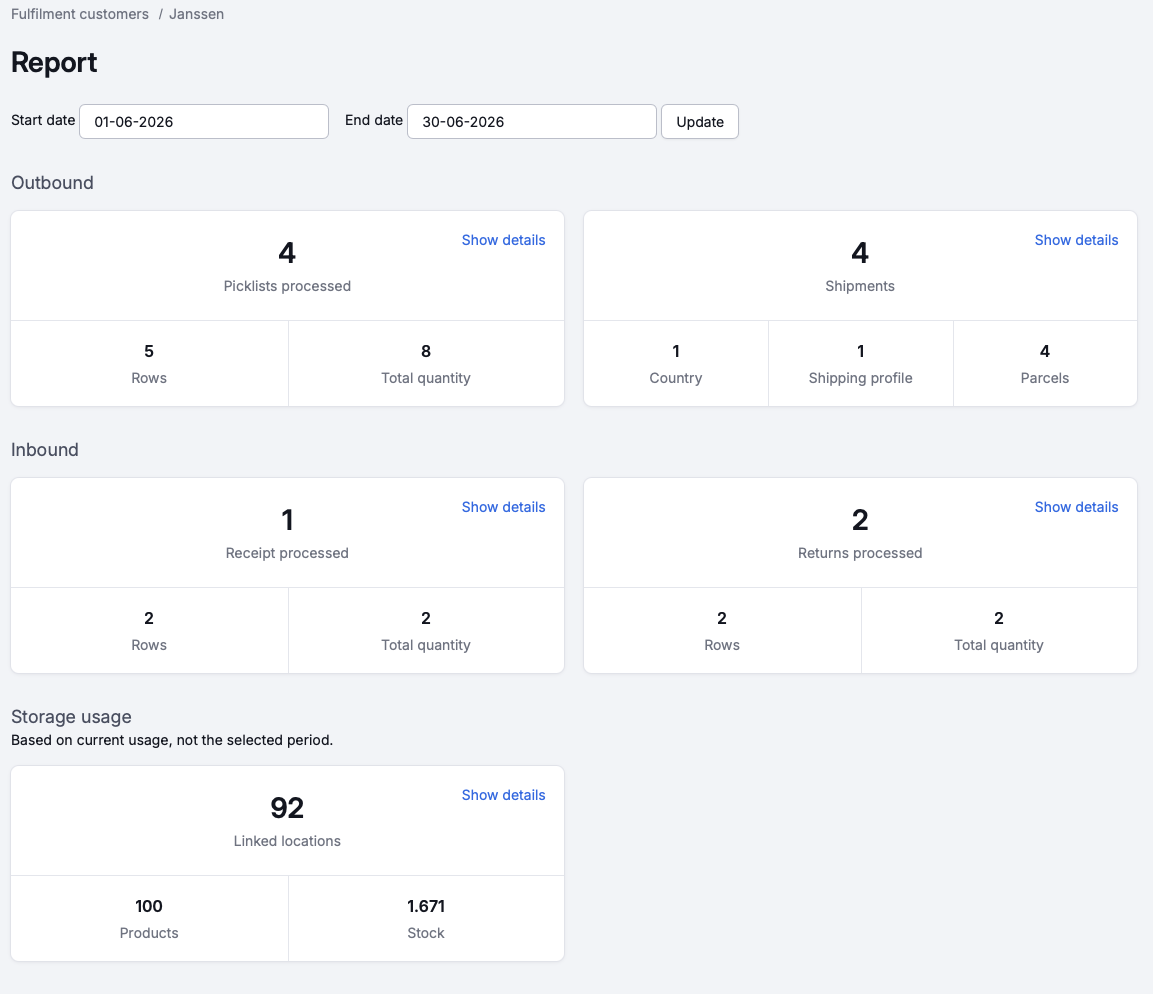Click Total quantity under Returns processed

(x=999, y=645)
